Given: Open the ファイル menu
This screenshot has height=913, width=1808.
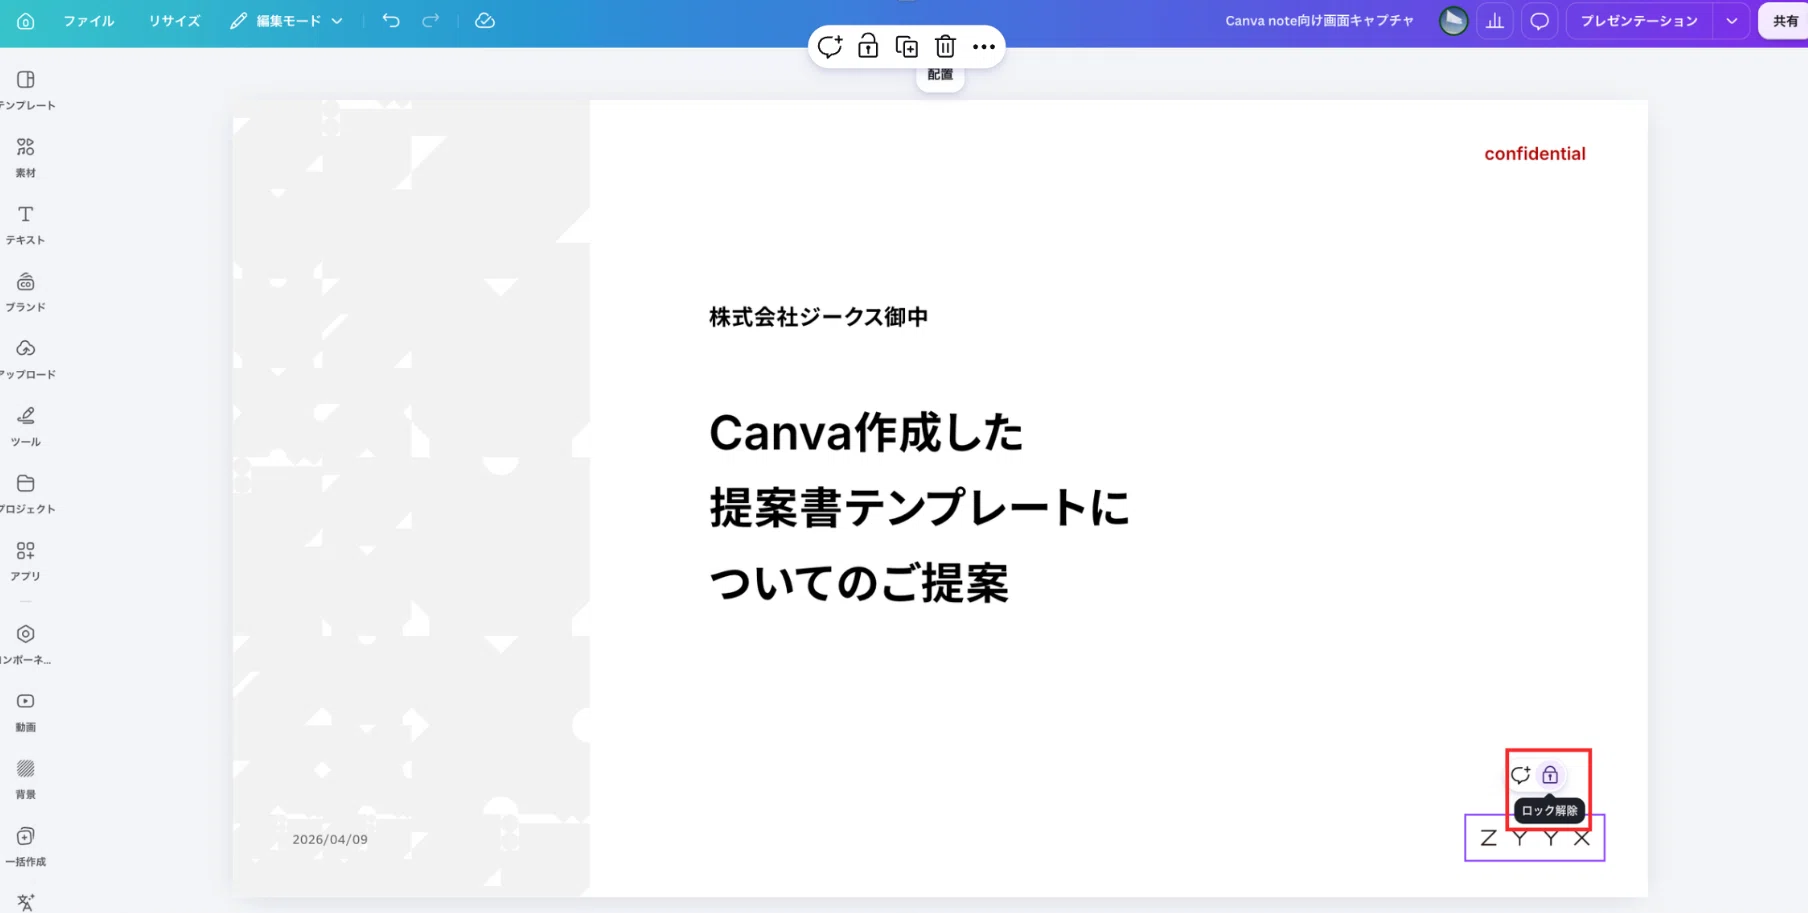Looking at the screenshot, I should [89, 21].
